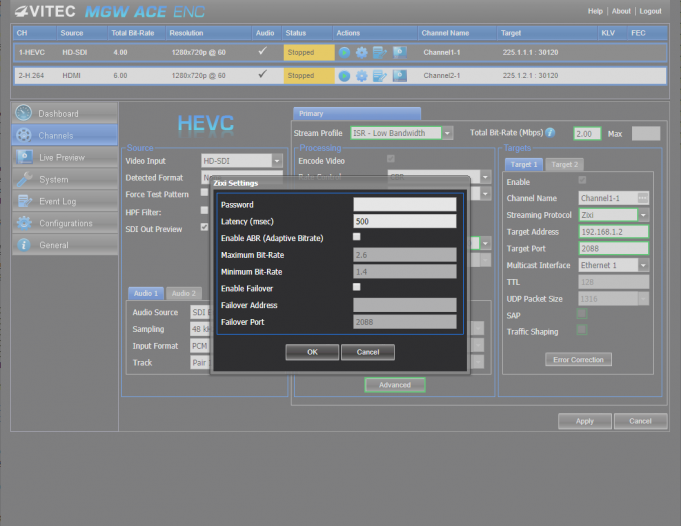This screenshot has width=681, height=526.
Task: Click Target 1 Channel Name field
Action: tap(608, 198)
